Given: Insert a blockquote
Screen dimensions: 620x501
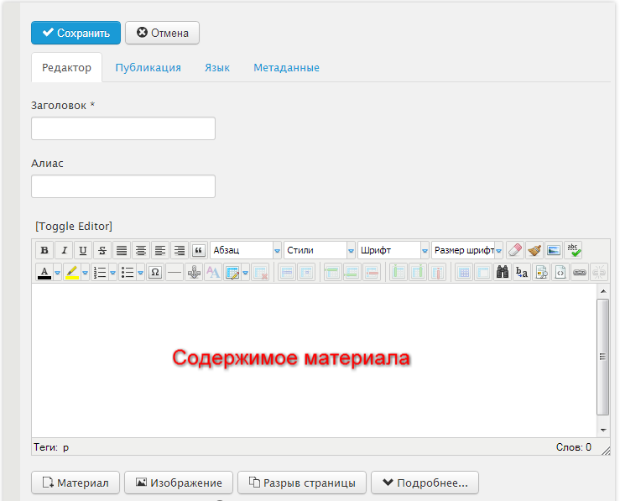Looking at the screenshot, I should point(198,251).
